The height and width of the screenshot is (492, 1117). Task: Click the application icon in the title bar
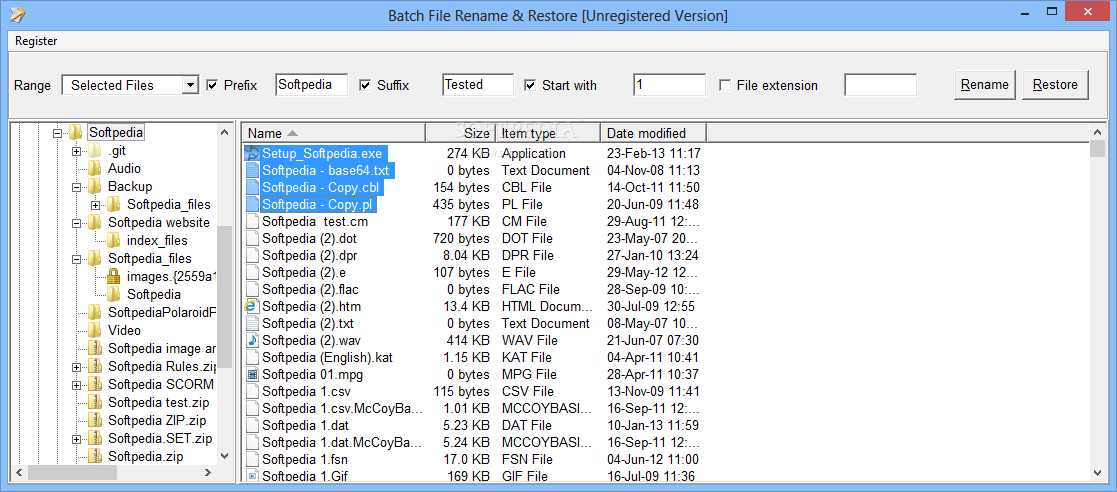pyautogui.click(x=19, y=15)
